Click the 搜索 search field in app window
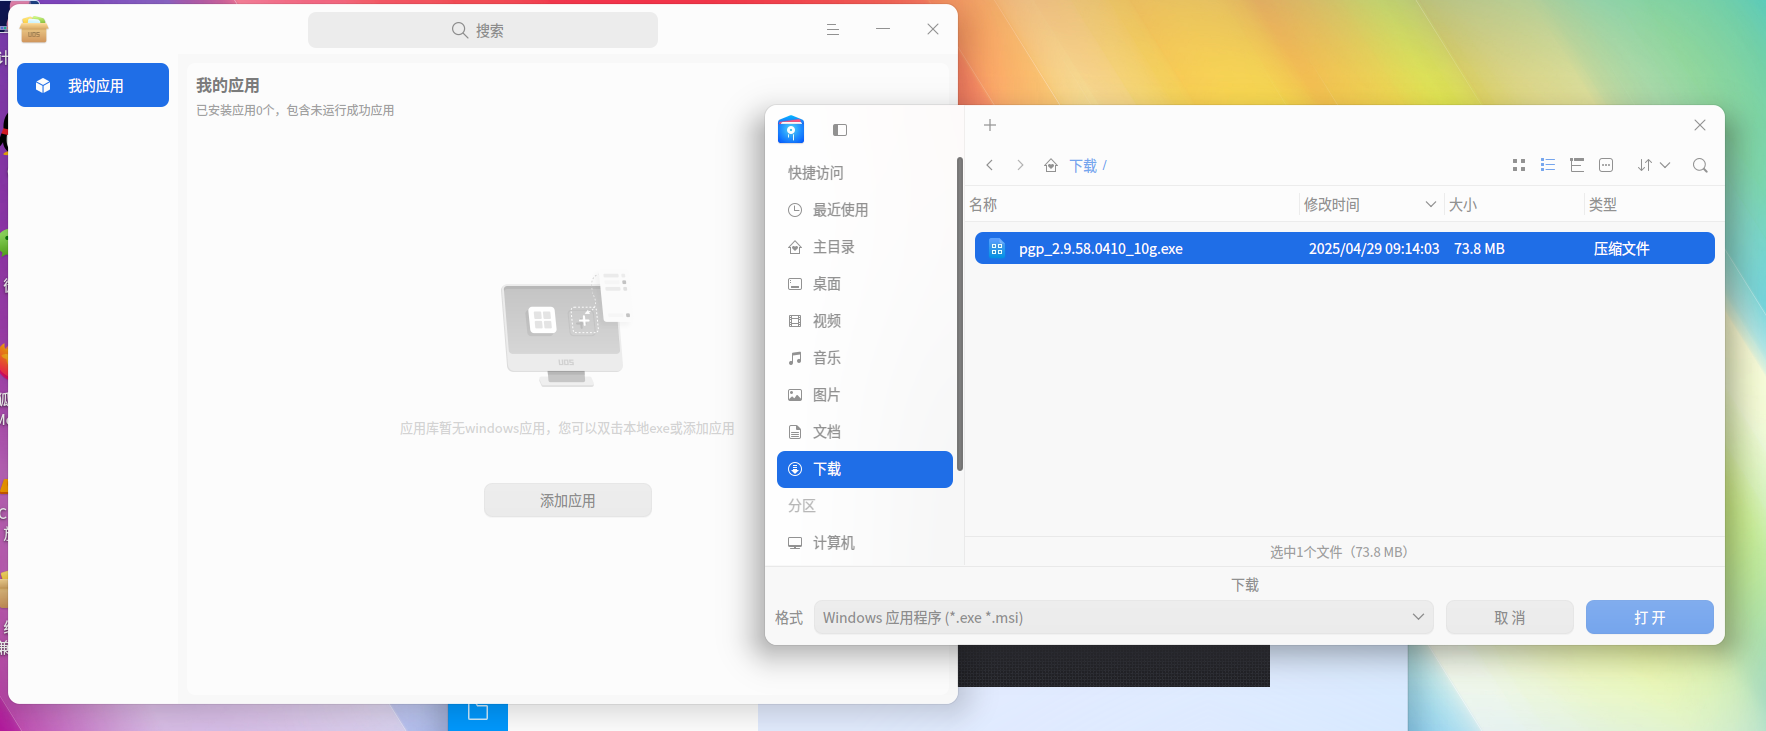The width and height of the screenshot is (1766, 731). 483,30
